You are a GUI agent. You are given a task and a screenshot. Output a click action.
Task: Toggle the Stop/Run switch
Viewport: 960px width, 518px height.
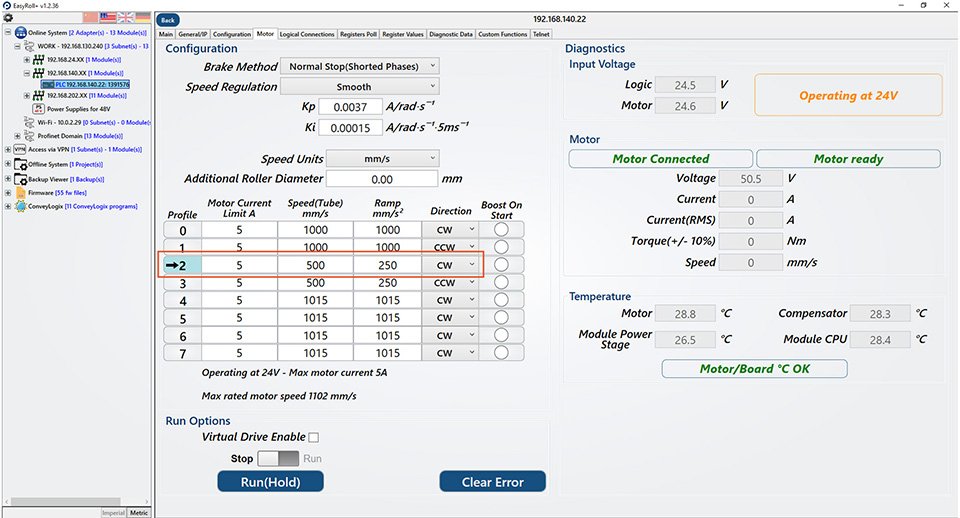[278, 458]
